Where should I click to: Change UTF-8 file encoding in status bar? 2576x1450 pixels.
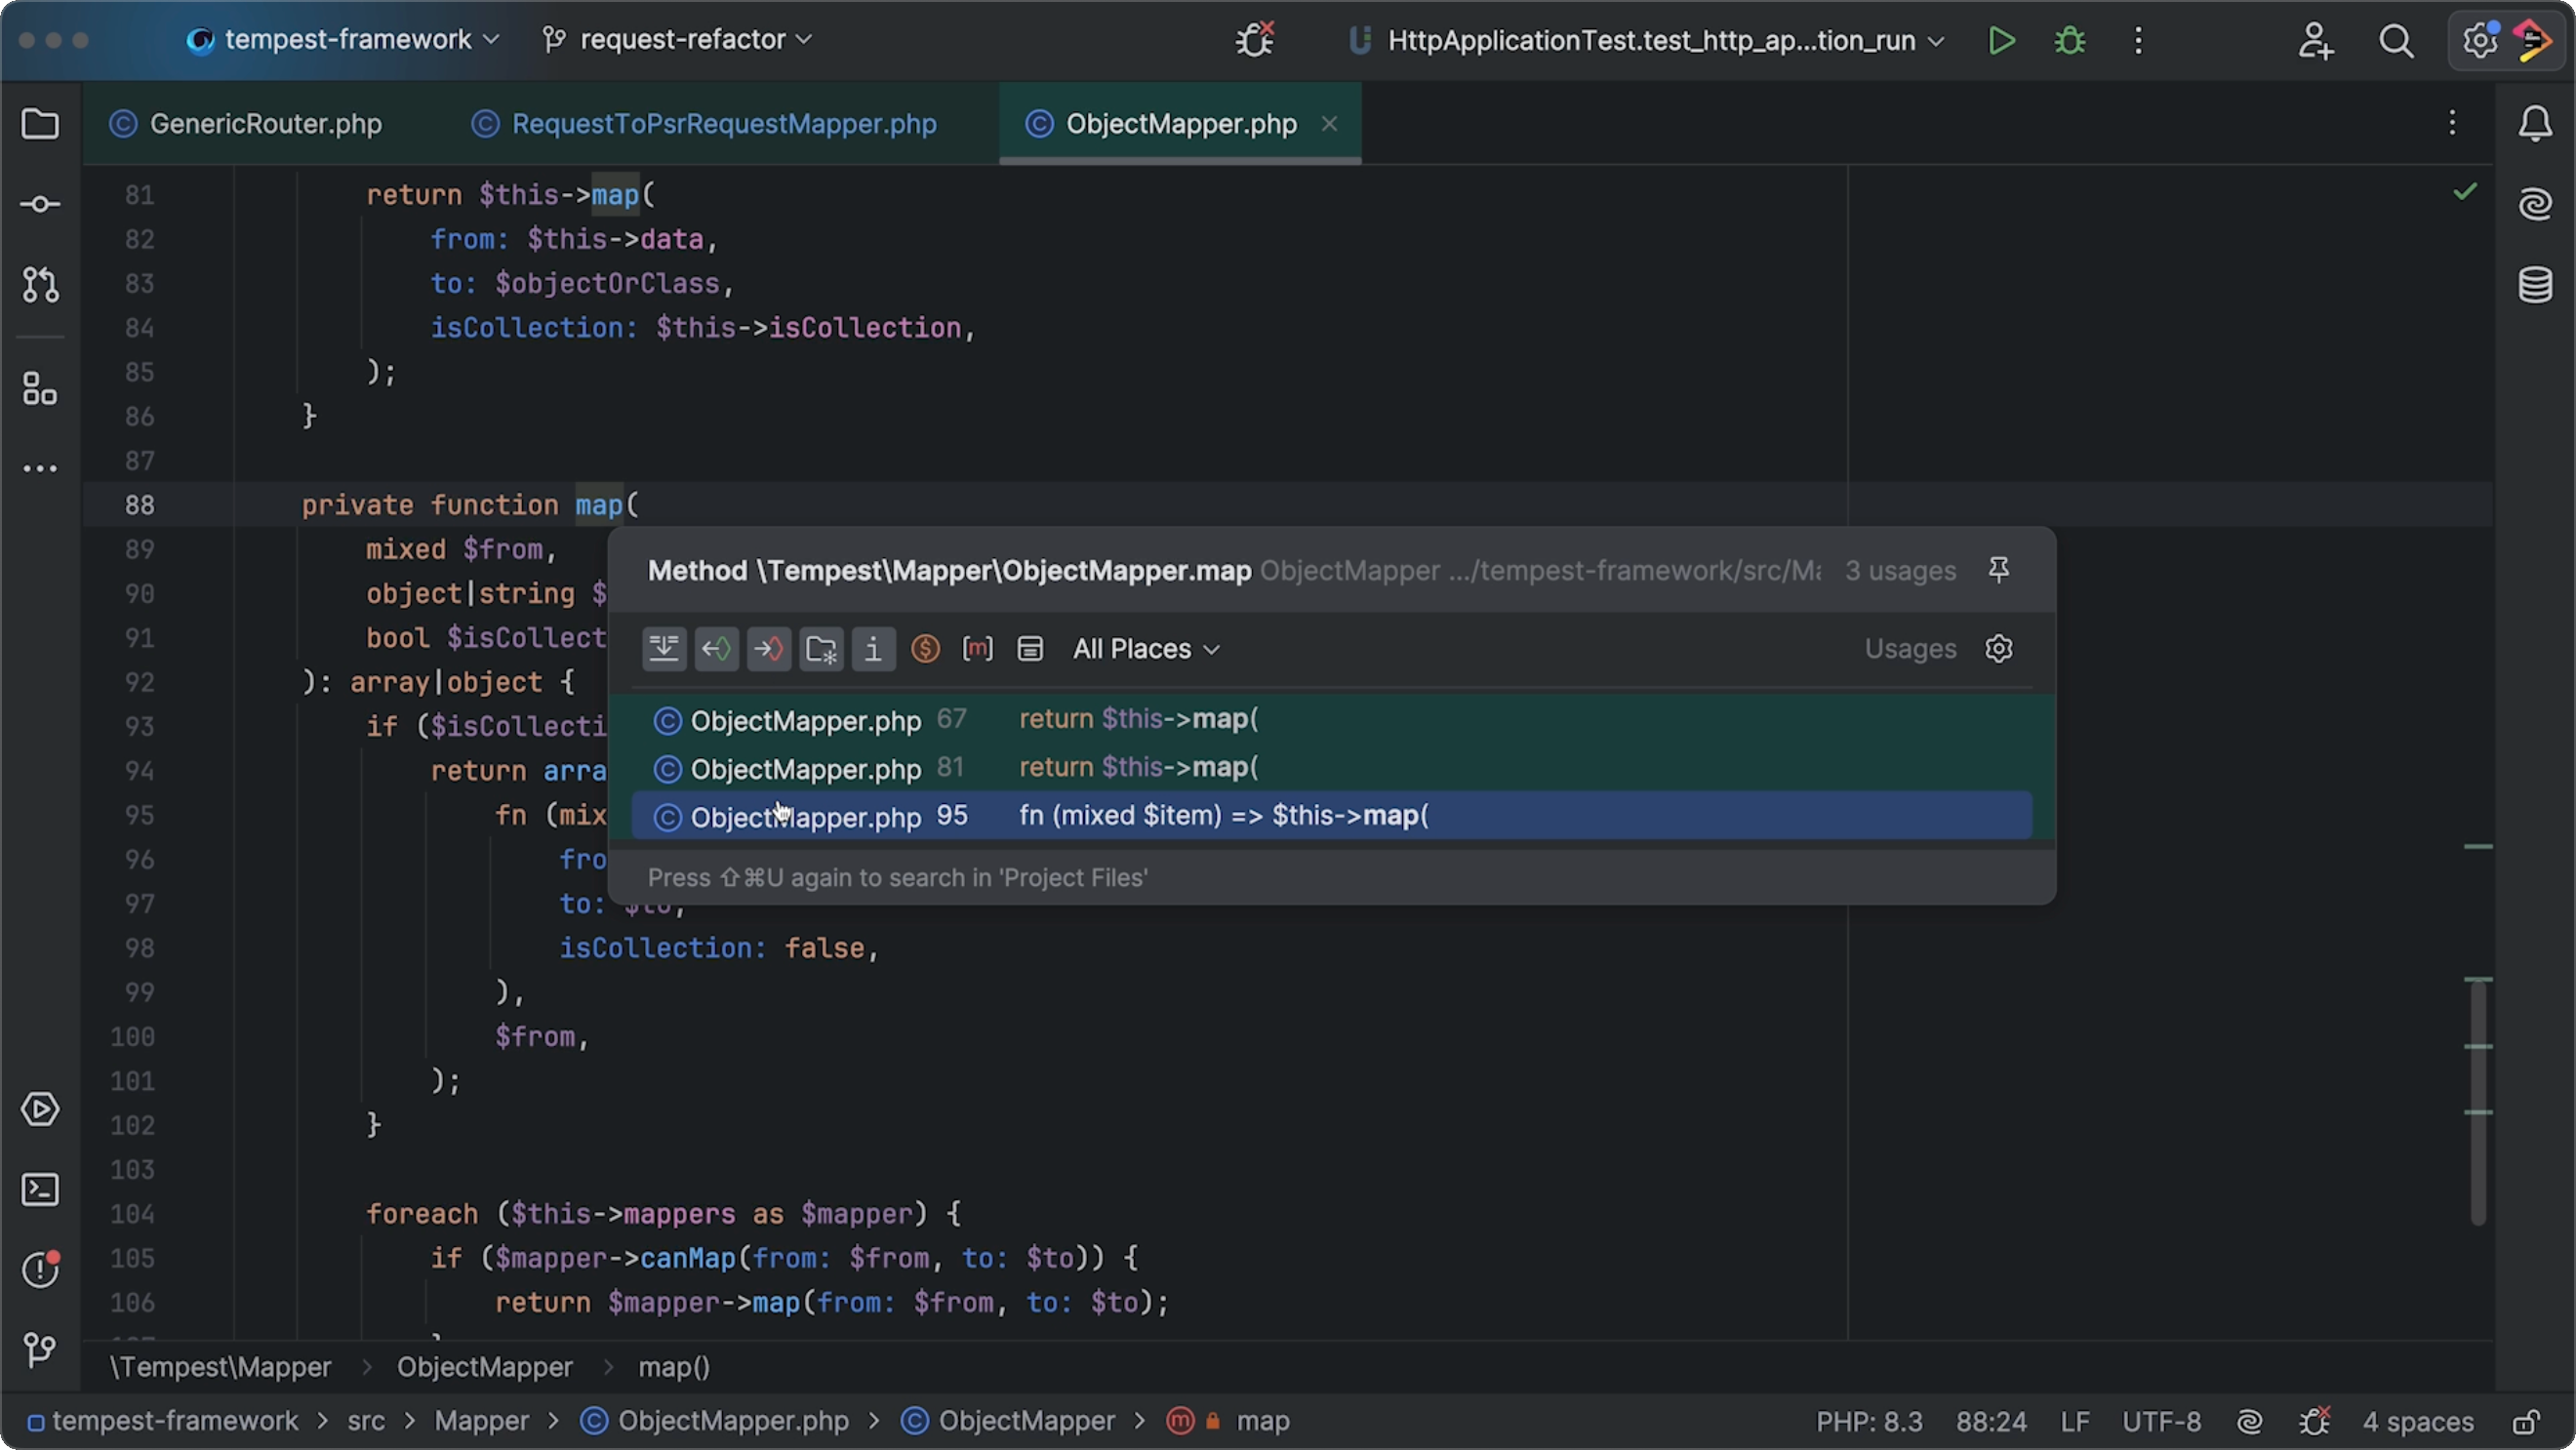[x=2162, y=1421]
